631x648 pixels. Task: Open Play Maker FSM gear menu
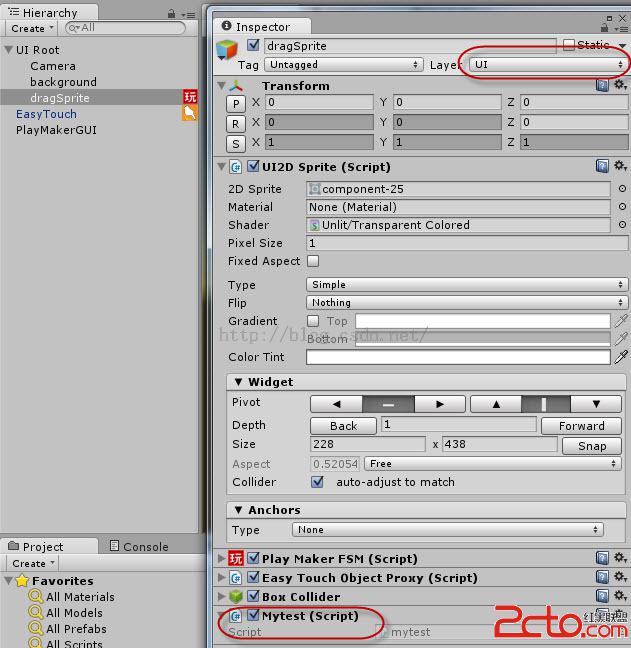click(620, 558)
